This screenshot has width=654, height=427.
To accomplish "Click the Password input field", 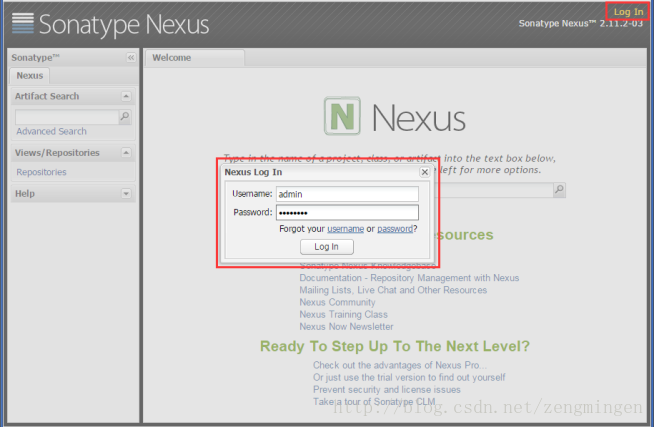I will tap(347, 212).
